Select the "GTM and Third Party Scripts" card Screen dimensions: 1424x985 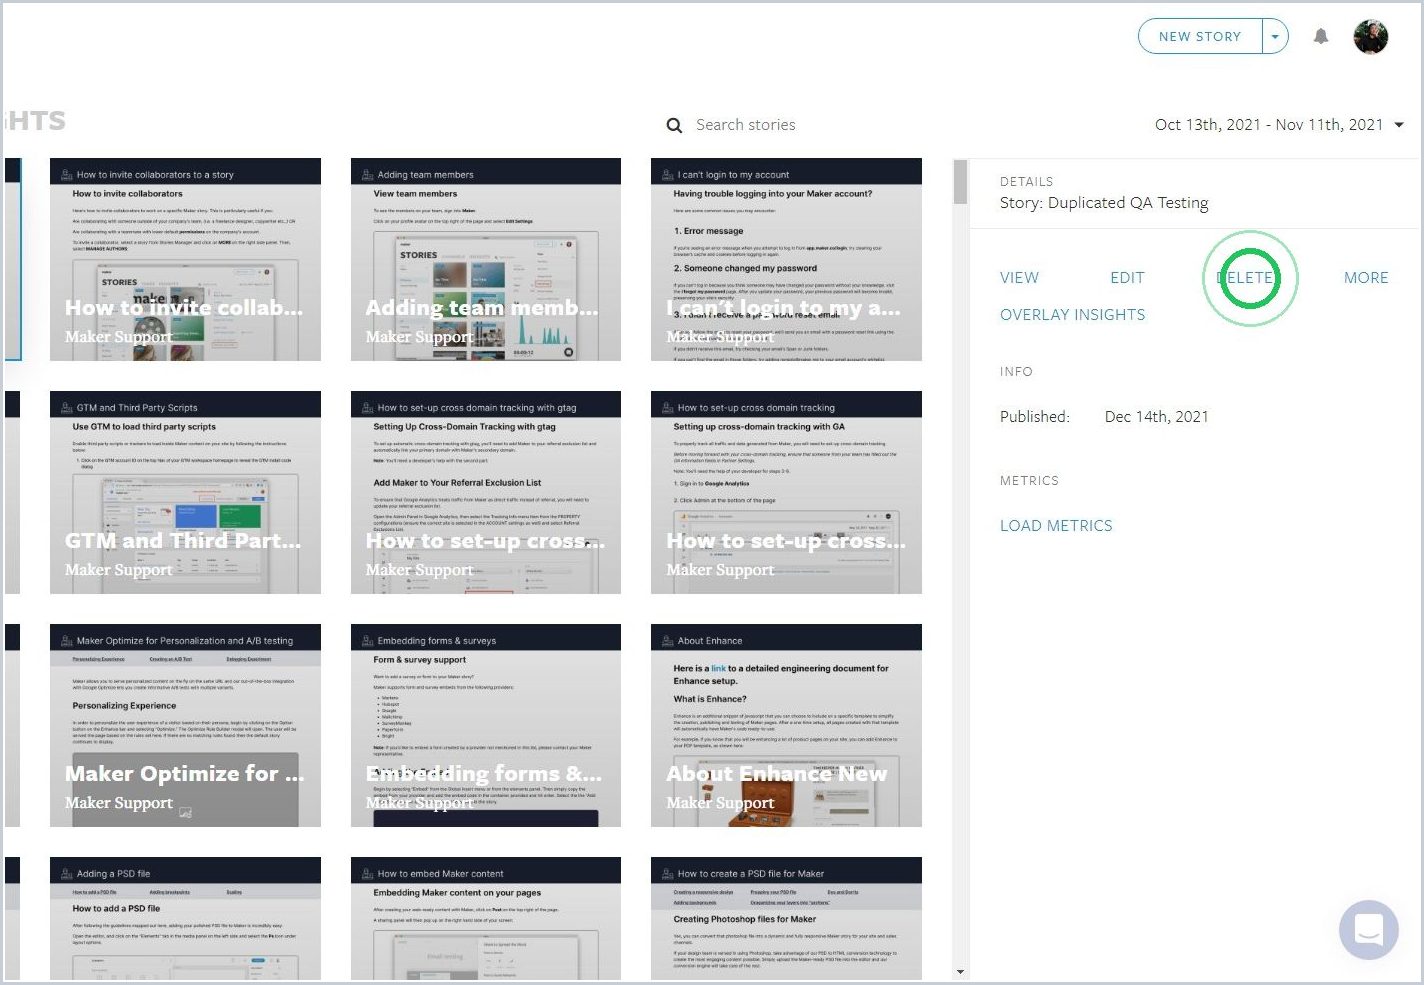[x=185, y=493]
